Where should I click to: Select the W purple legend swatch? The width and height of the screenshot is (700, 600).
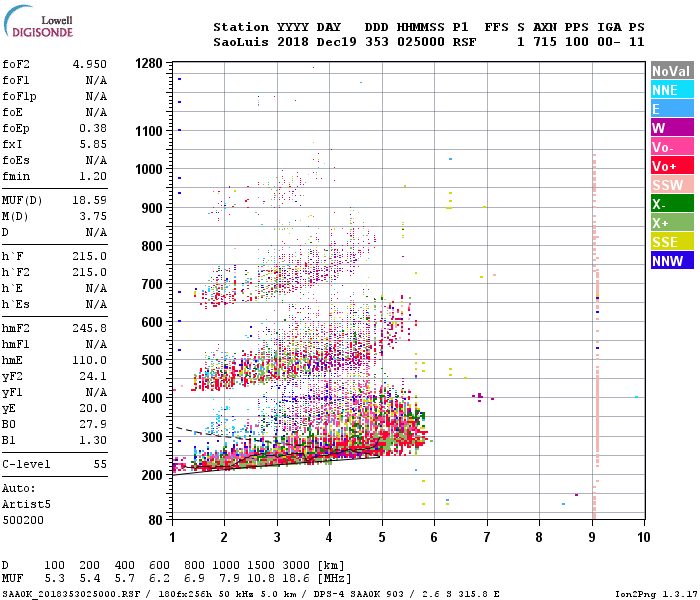pos(672,128)
